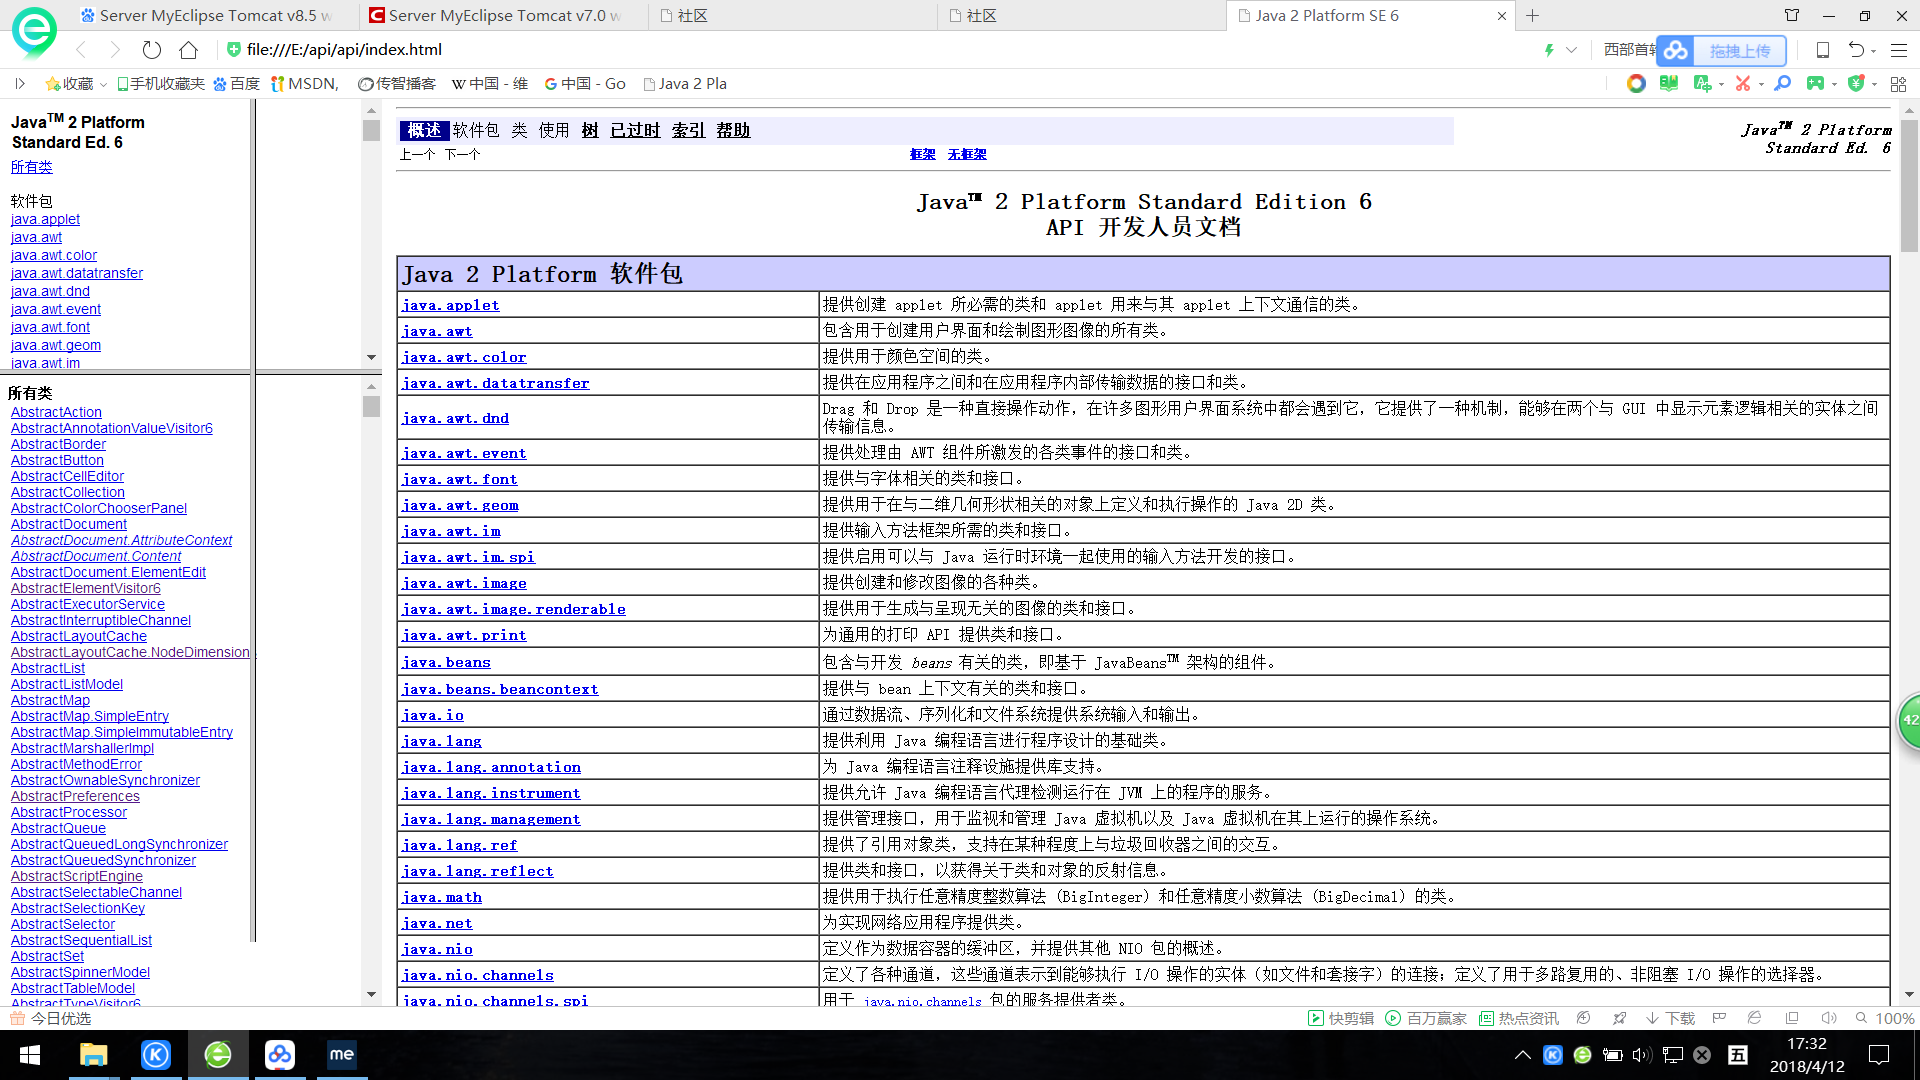
Task: Open the 收藏 favorites star menu
Action: [76, 84]
